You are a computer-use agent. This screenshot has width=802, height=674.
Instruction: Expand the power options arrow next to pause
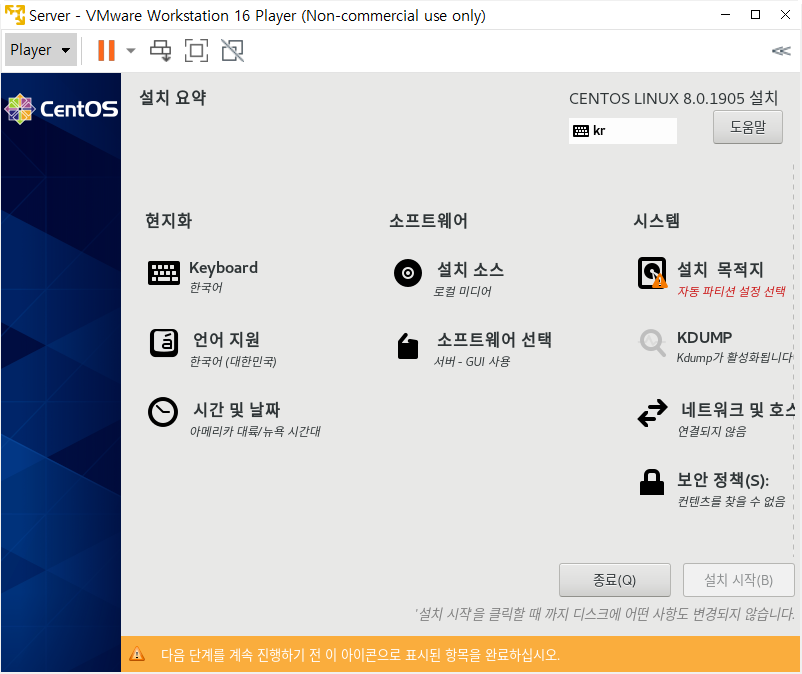point(131,51)
